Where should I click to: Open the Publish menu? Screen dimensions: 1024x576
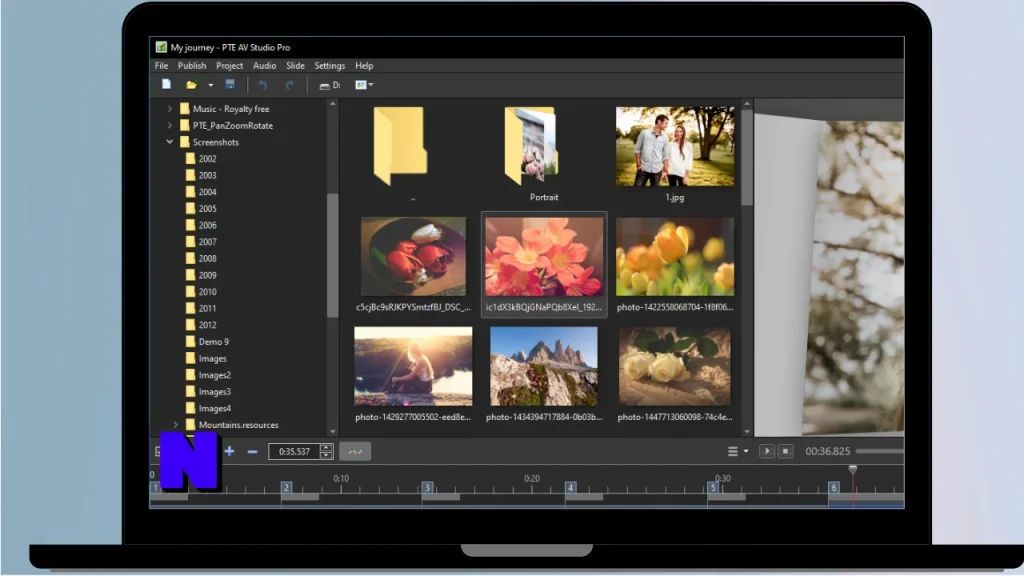192,65
